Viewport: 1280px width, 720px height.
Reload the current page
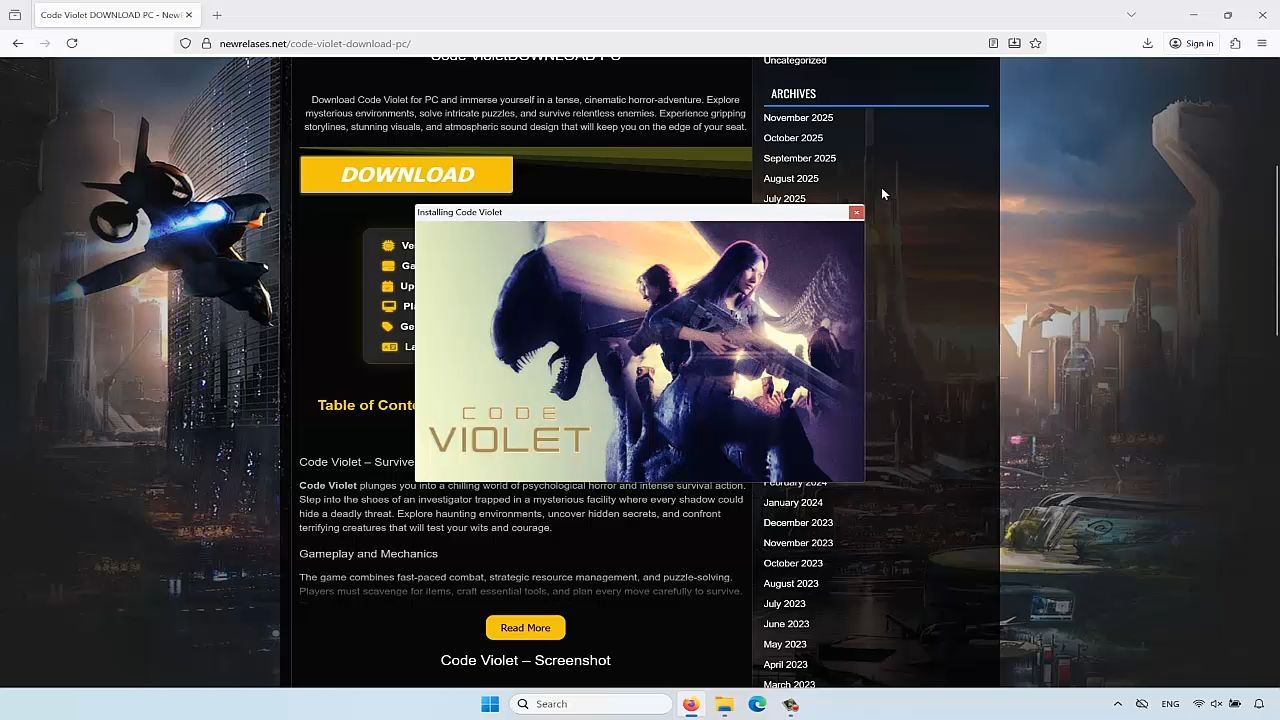point(72,43)
